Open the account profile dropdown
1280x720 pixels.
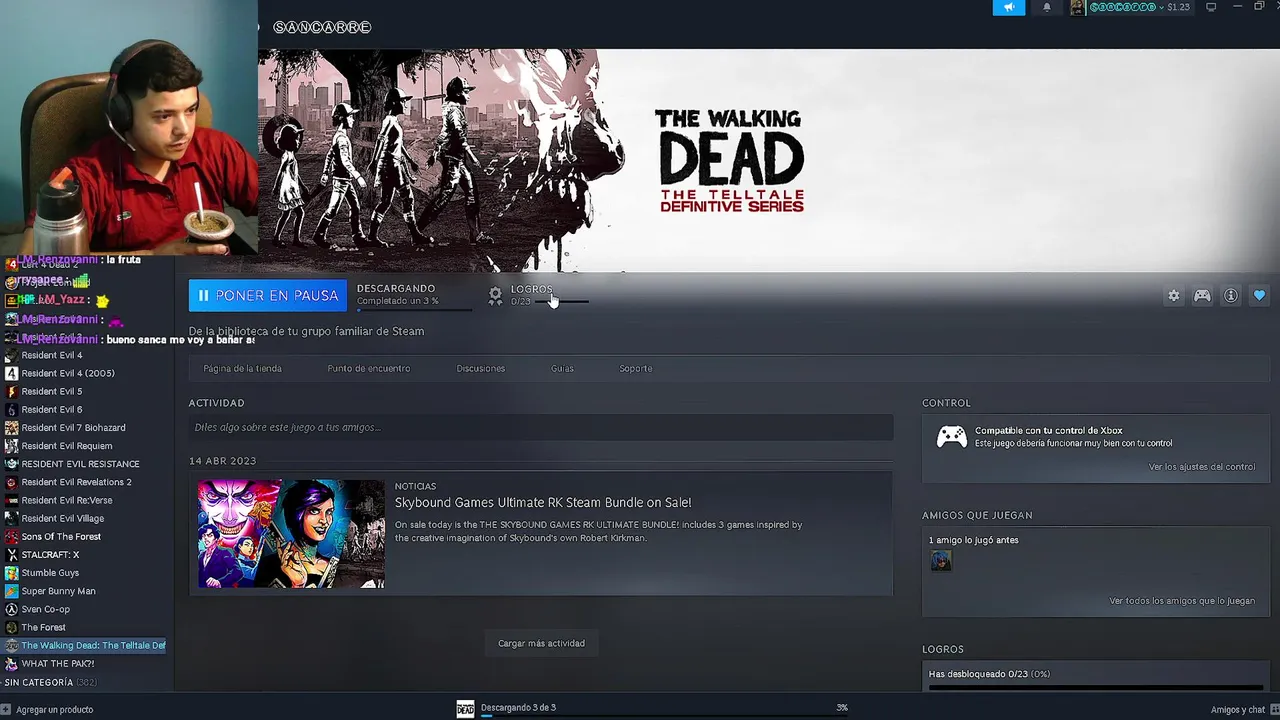point(1131,7)
